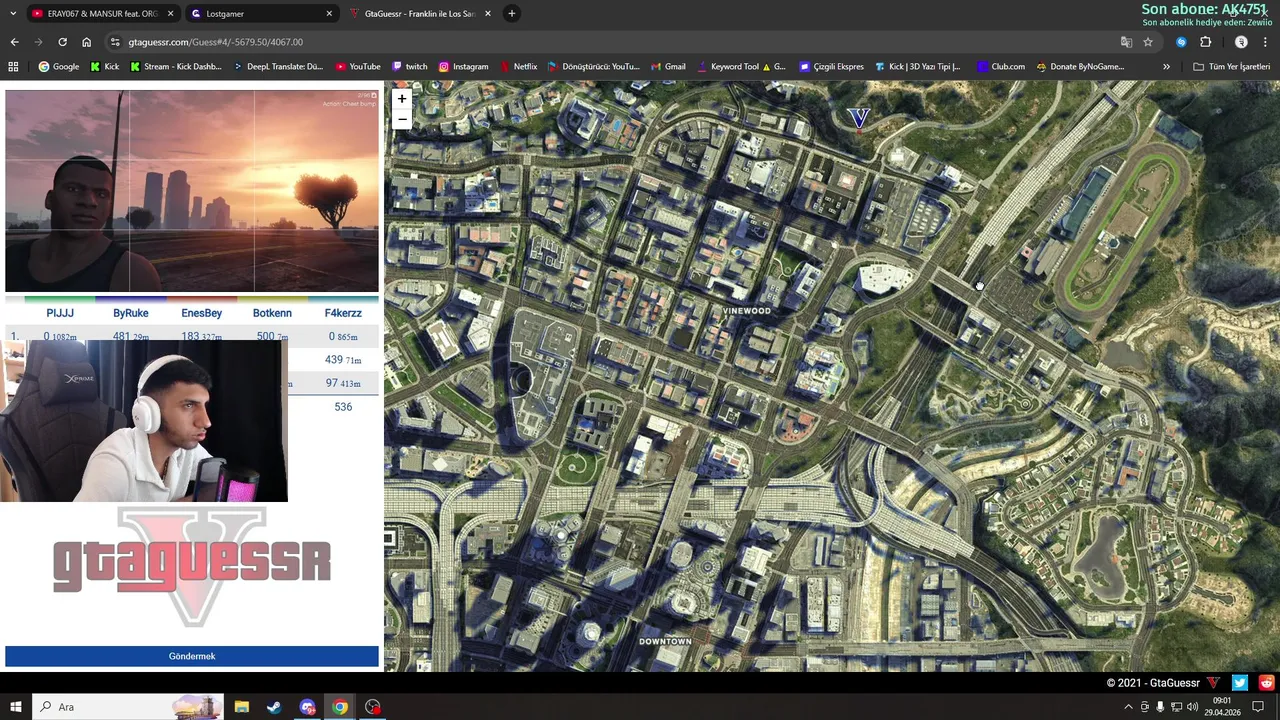Expand more bookmarks chevron
The height and width of the screenshot is (720, 1280).
click(1166, 67)
